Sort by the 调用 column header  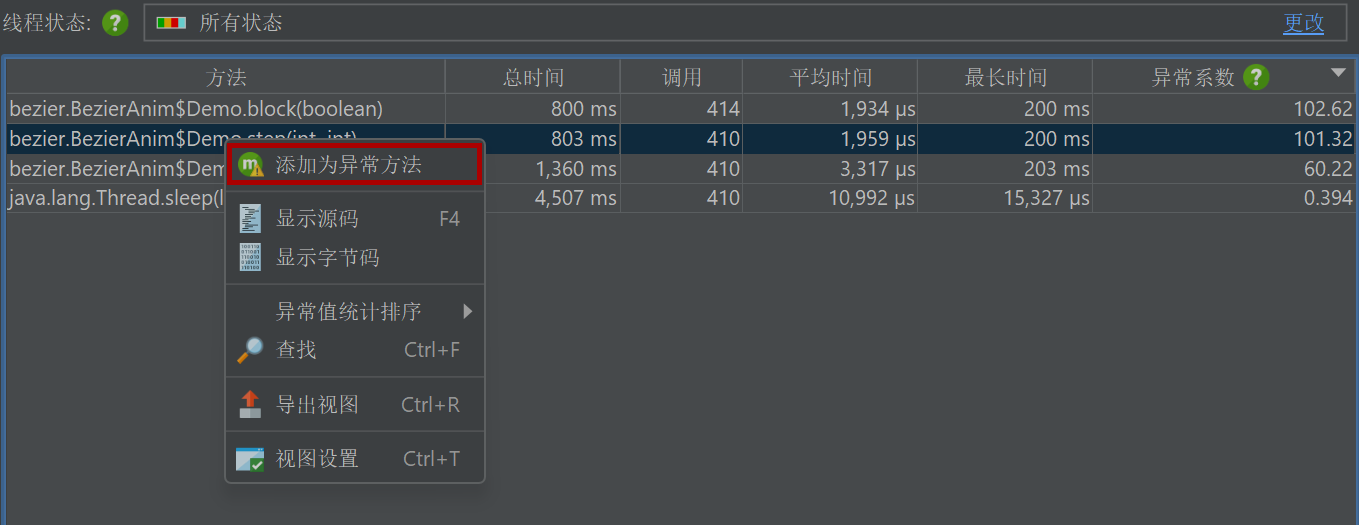coord(682,77)
